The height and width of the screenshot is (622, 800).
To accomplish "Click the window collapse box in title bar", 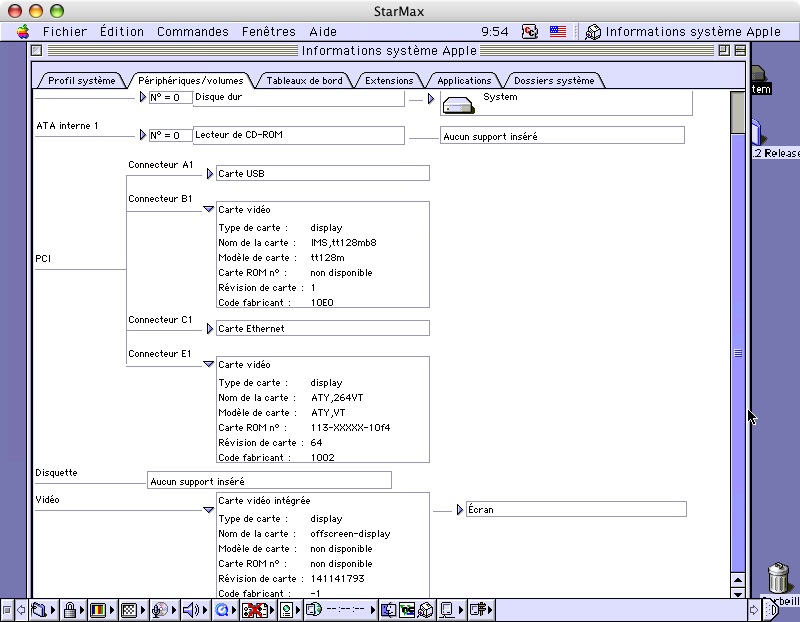I will click(x=740, y=51).
